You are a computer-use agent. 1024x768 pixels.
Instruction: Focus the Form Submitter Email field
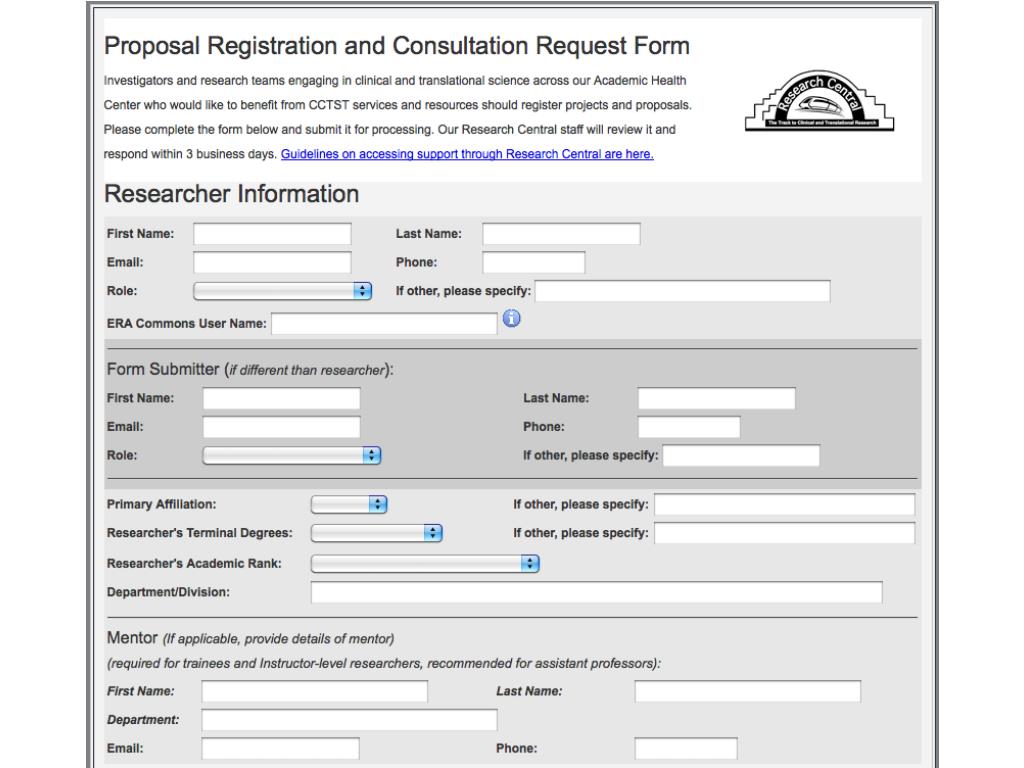(281, 427)
